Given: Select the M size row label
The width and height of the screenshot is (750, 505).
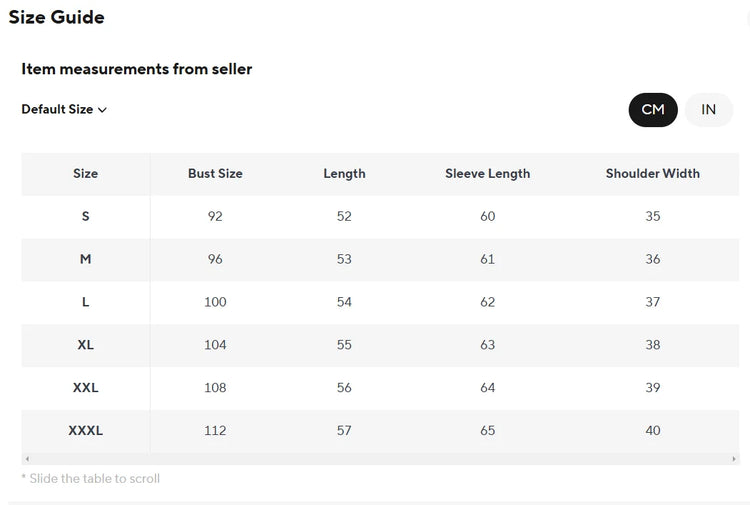Looking at the screenshot, I should tap(86, 259).
